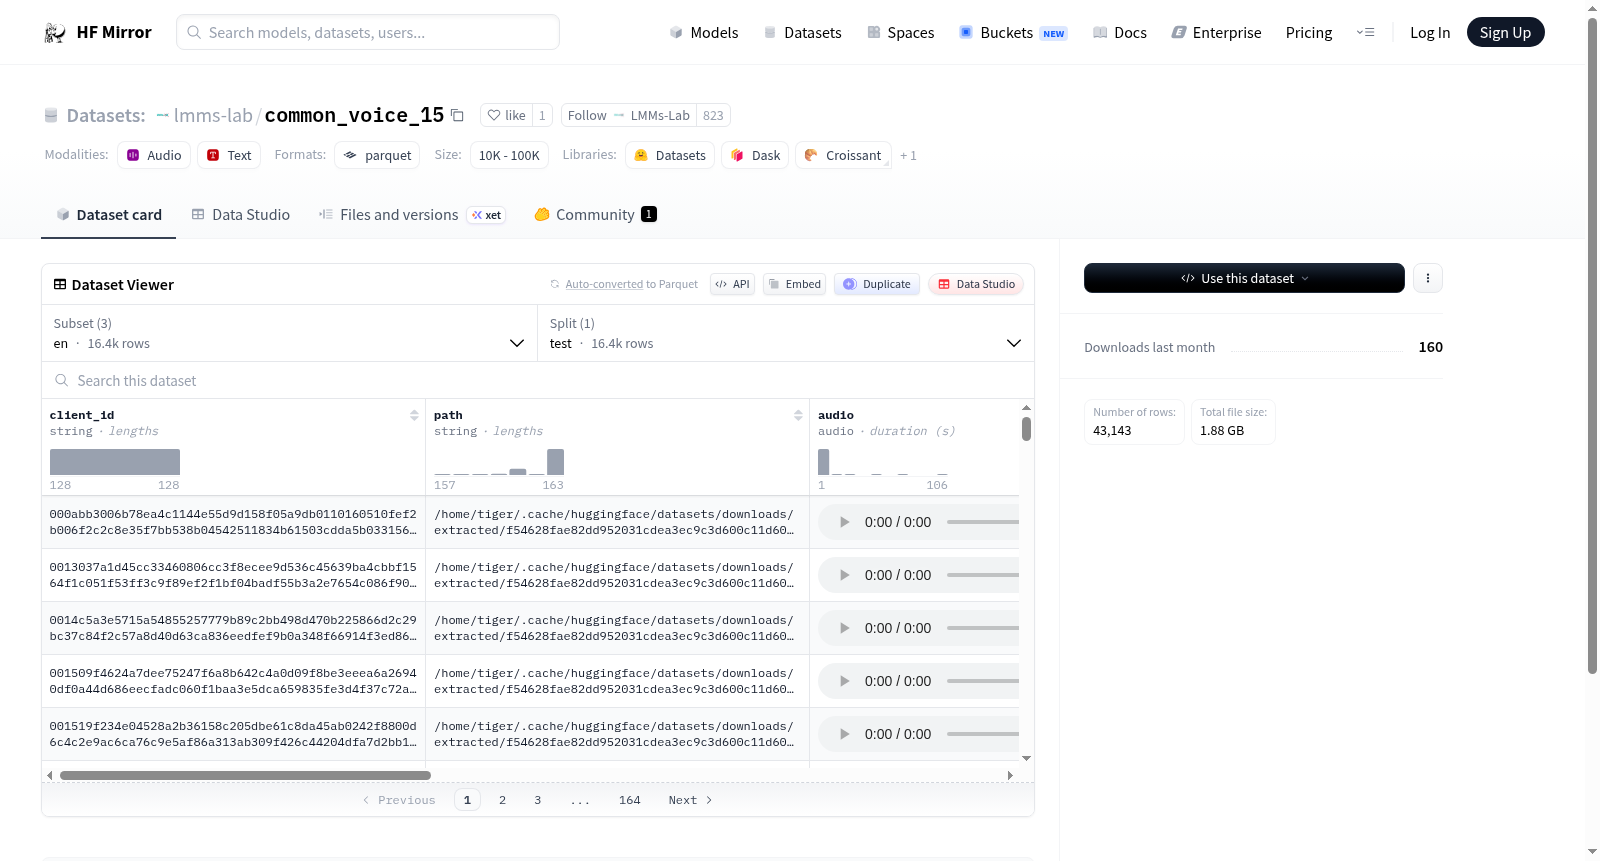
Task: Sort by the client_id column
Action: coord(414,415)
